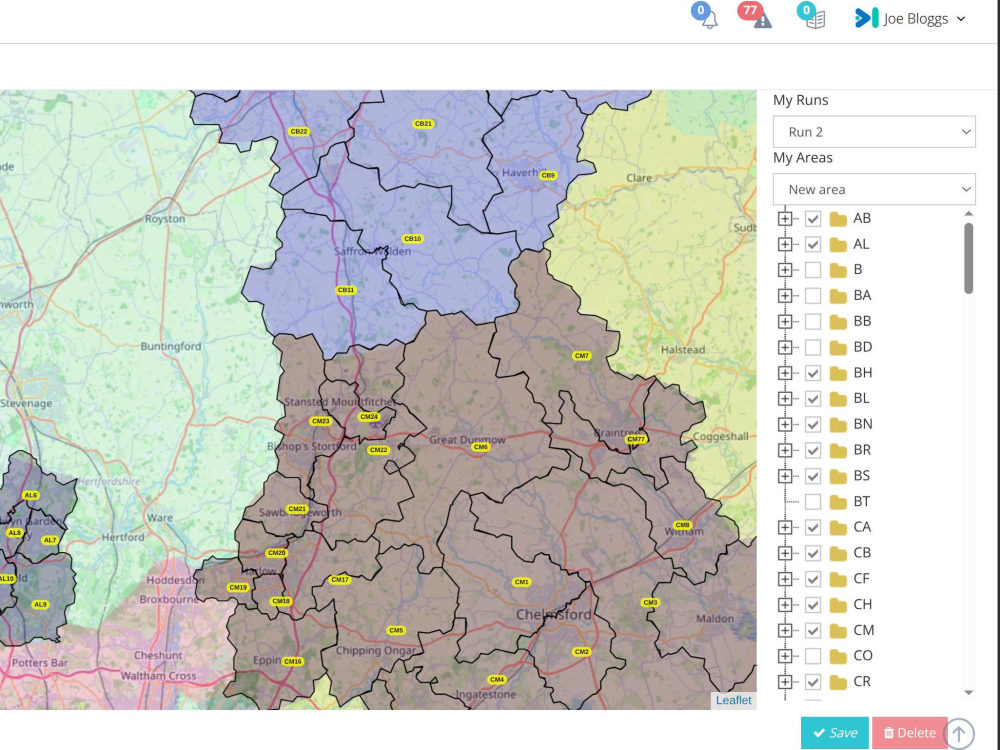Click the tree scrollbar up arrow
The image size is (1000, 750).
click(x=969, y=214)
